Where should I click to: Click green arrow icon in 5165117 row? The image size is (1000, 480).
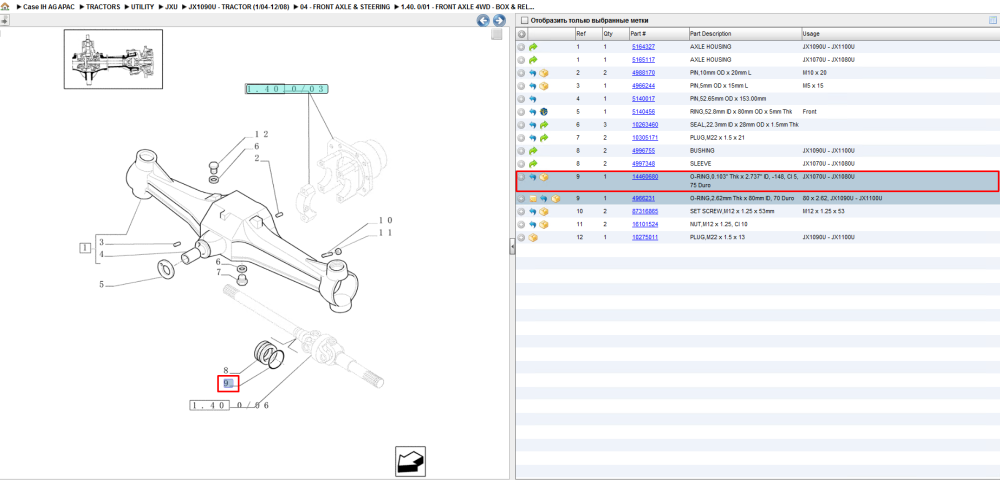pos(533,60)
